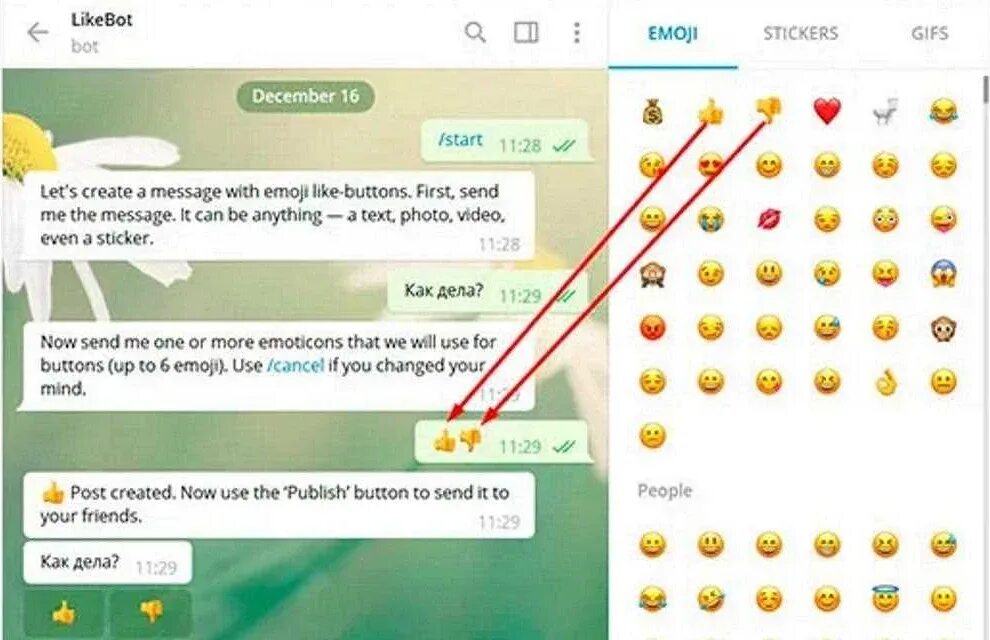Choose the angry red face emoji
The width and height of the screenshot is (990, 640).
click(x=652, y=328)
